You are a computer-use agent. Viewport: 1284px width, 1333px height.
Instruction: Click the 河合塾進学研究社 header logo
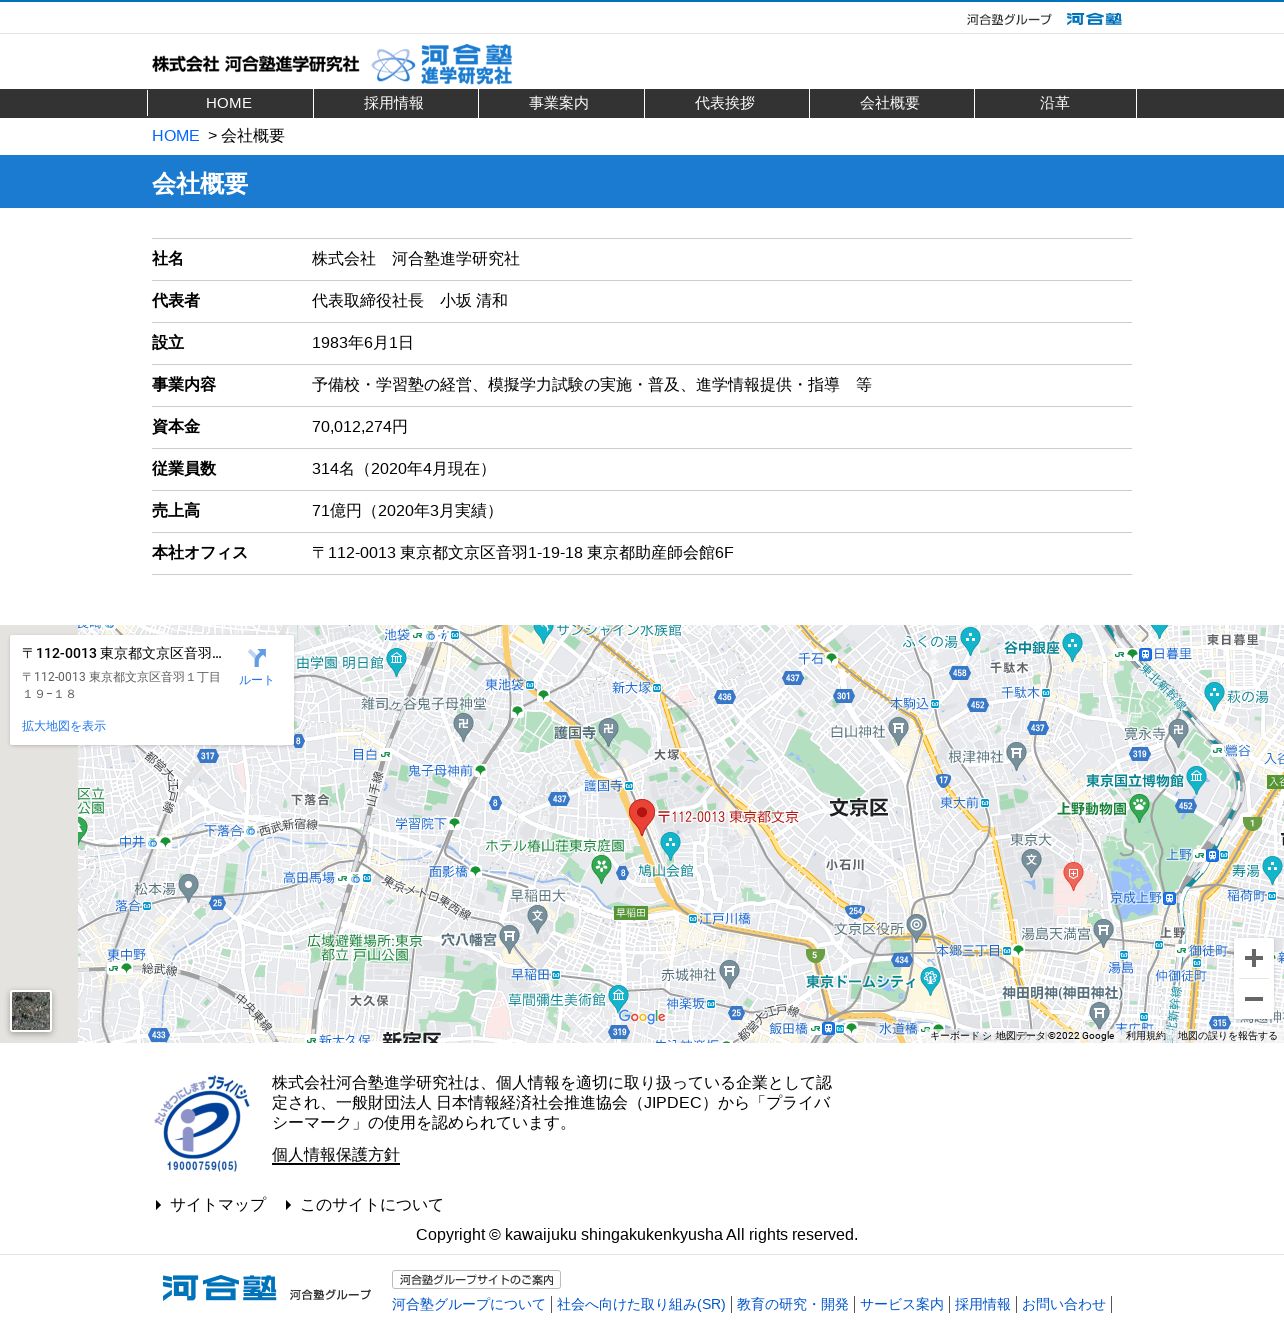332,64
